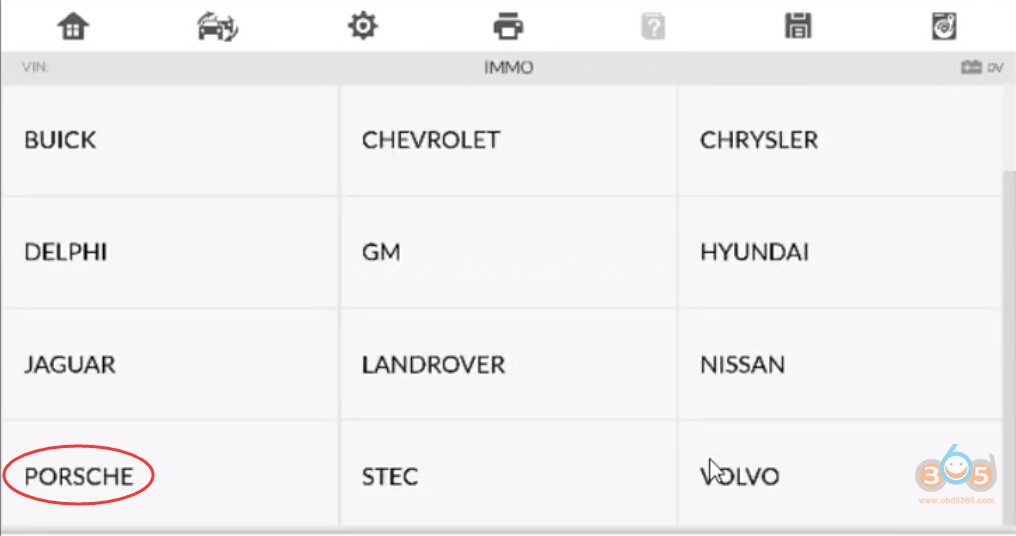Choose HYUNDAI from the list
The height and width of the screenshot is (536, 1016).
tap(840, 252)
